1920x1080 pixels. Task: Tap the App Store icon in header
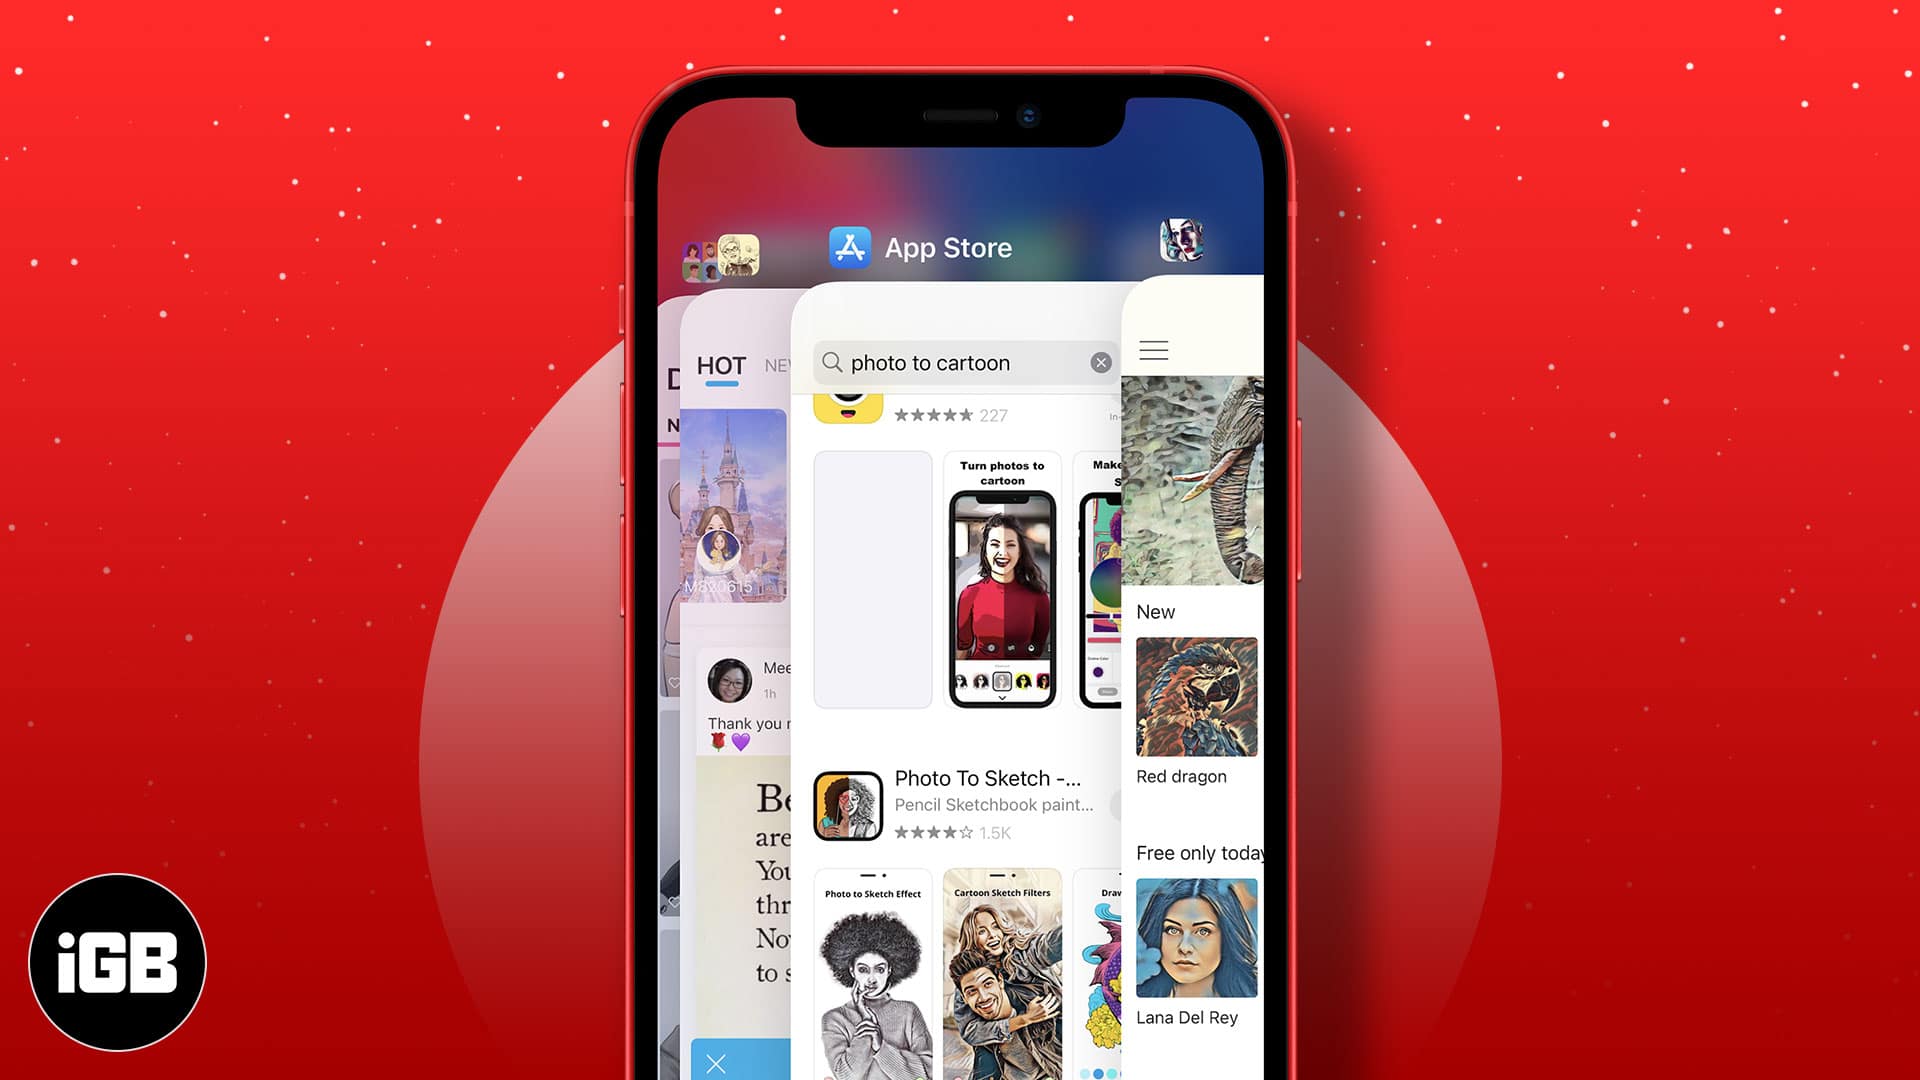point(849,248)
